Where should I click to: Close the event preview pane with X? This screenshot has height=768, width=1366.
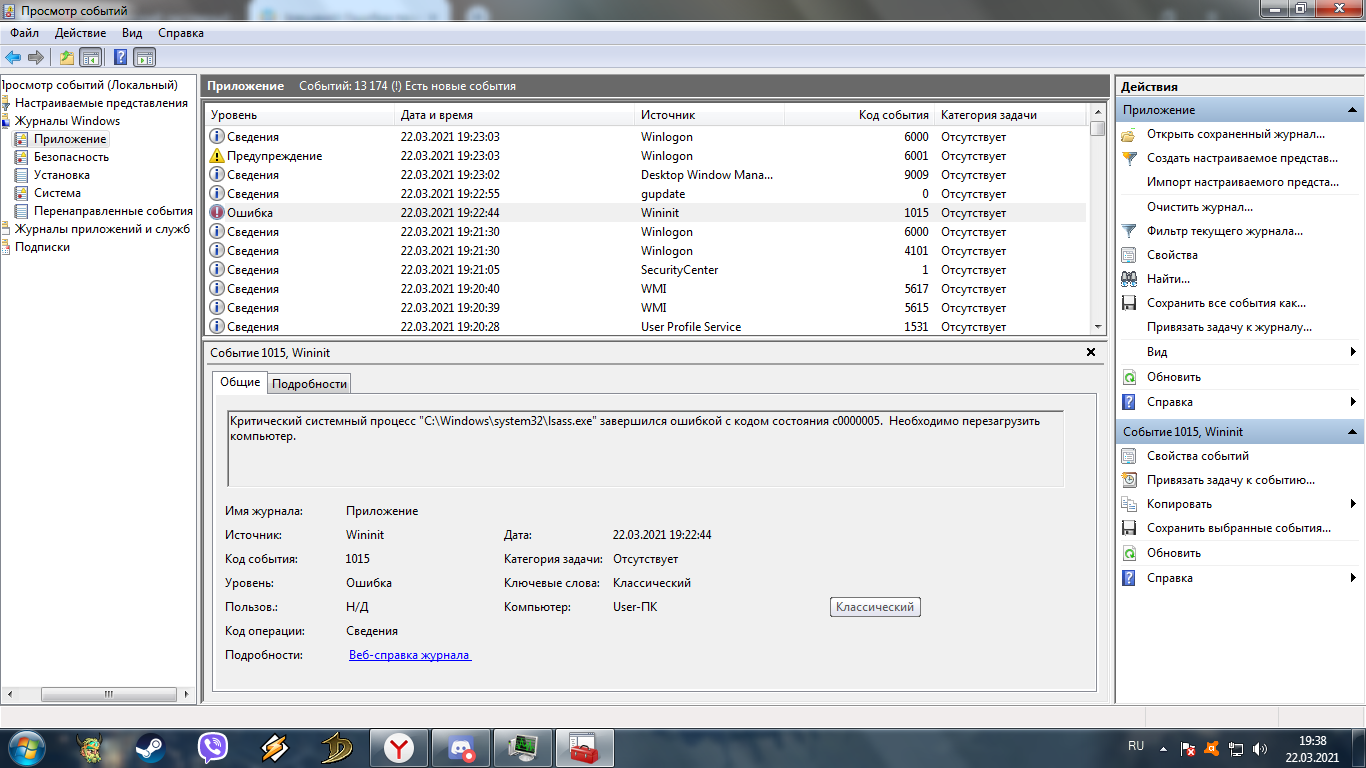click(1091, 352)
